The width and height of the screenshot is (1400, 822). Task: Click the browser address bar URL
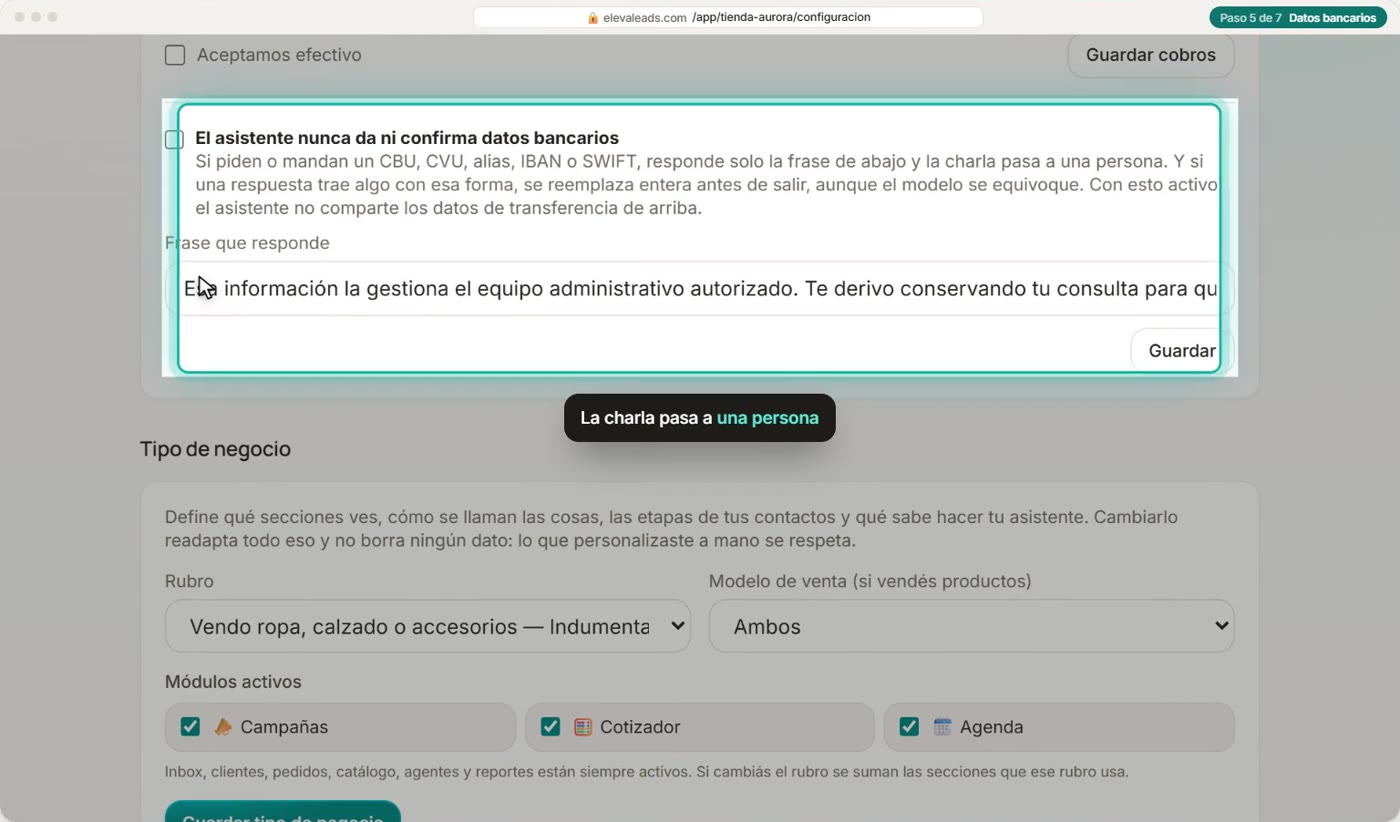pyautogui.click(x=728, y=18)
